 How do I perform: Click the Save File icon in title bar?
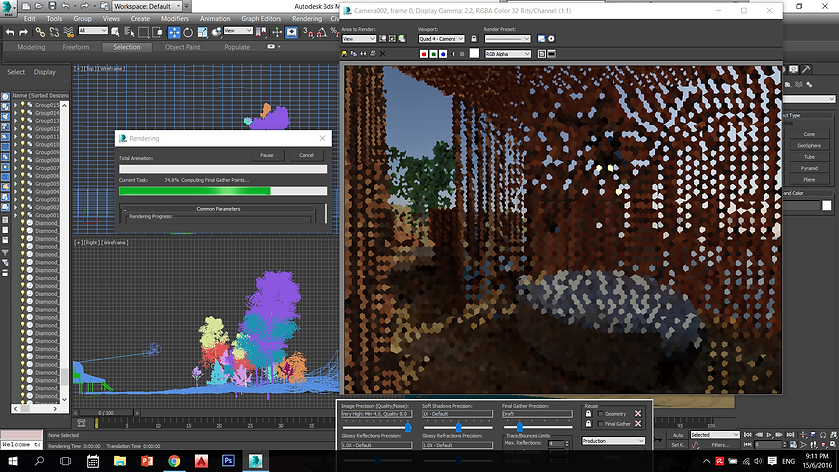click(x=52, y=6)
